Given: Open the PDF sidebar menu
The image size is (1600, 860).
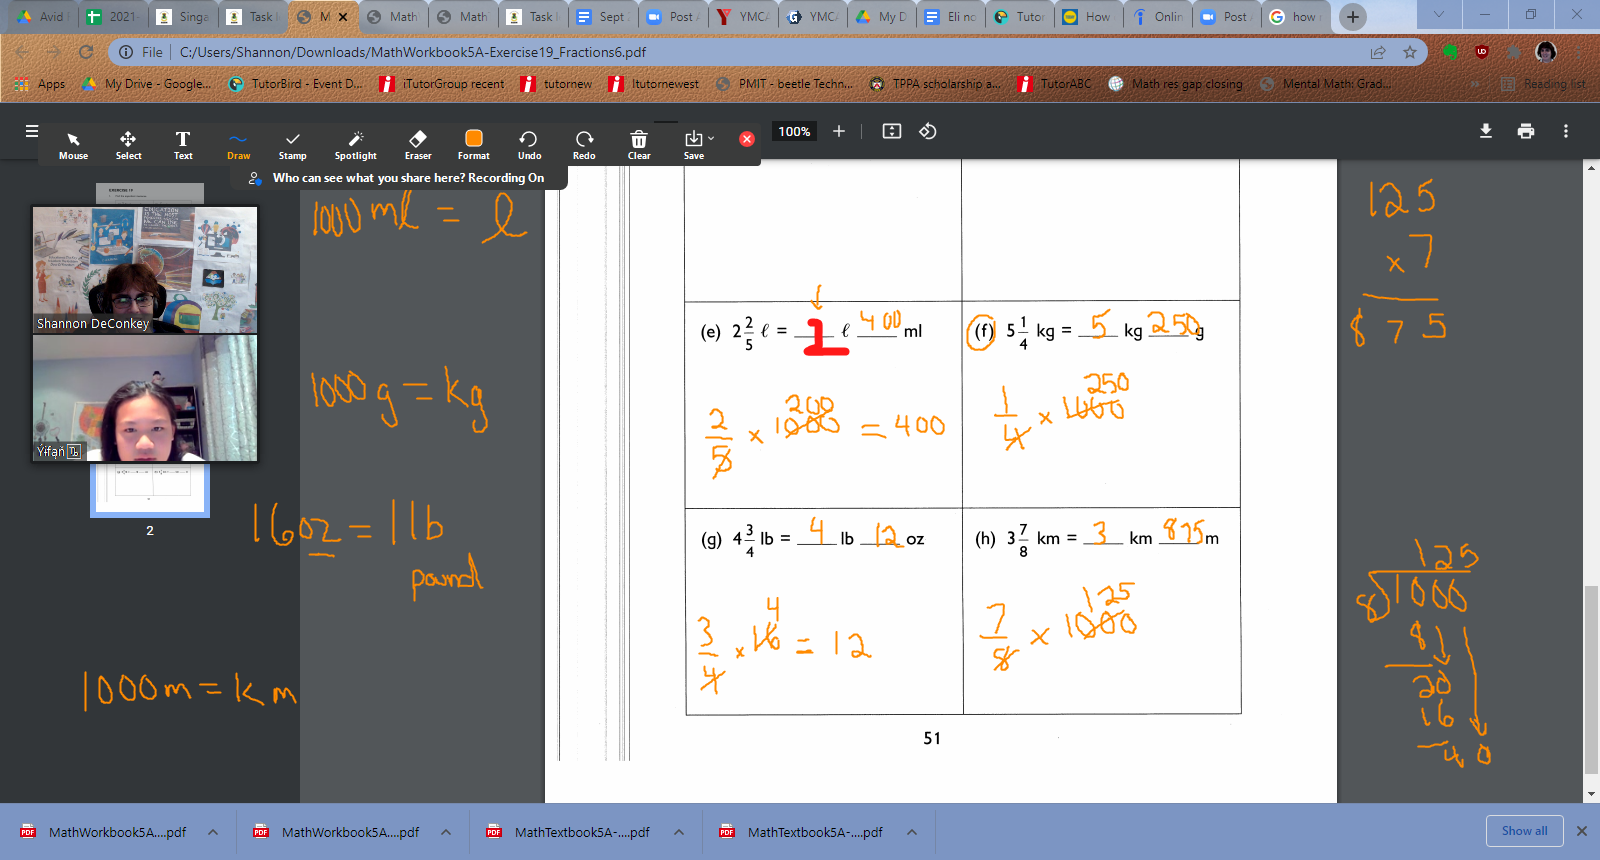Looking at the screenshot, I should [x=32, y=131].
